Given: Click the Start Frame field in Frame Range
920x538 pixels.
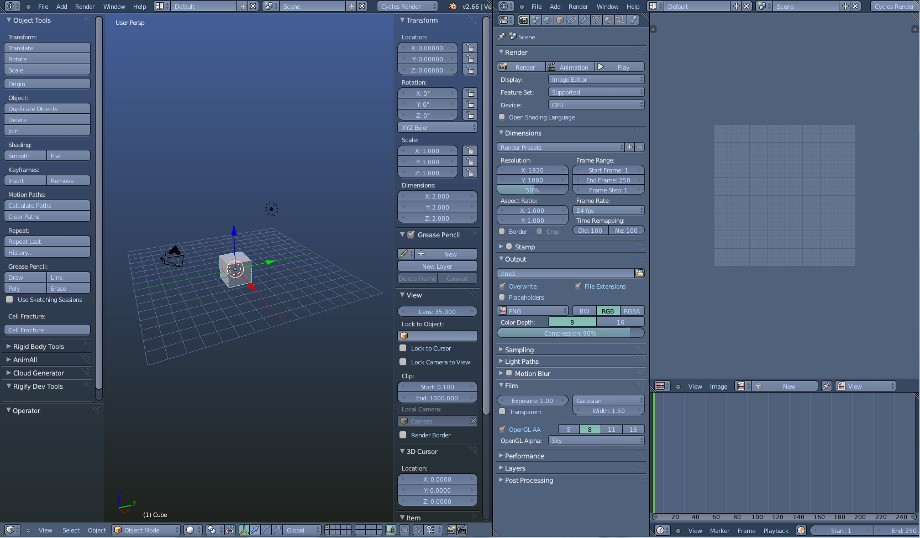Looking at the screenshot, I should point(608,170).
